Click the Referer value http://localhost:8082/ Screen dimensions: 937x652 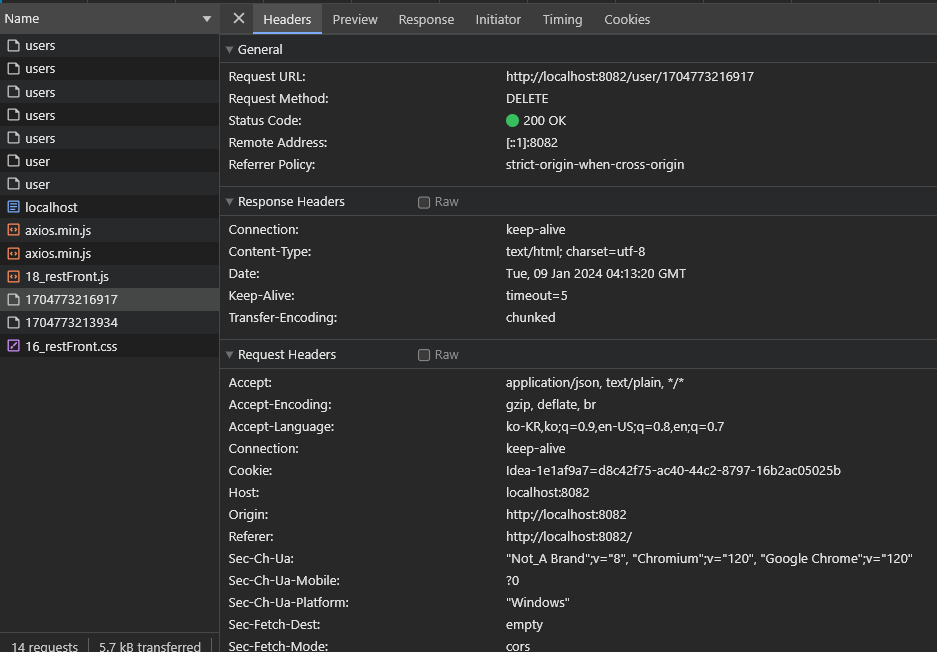[x=569, y=537]
